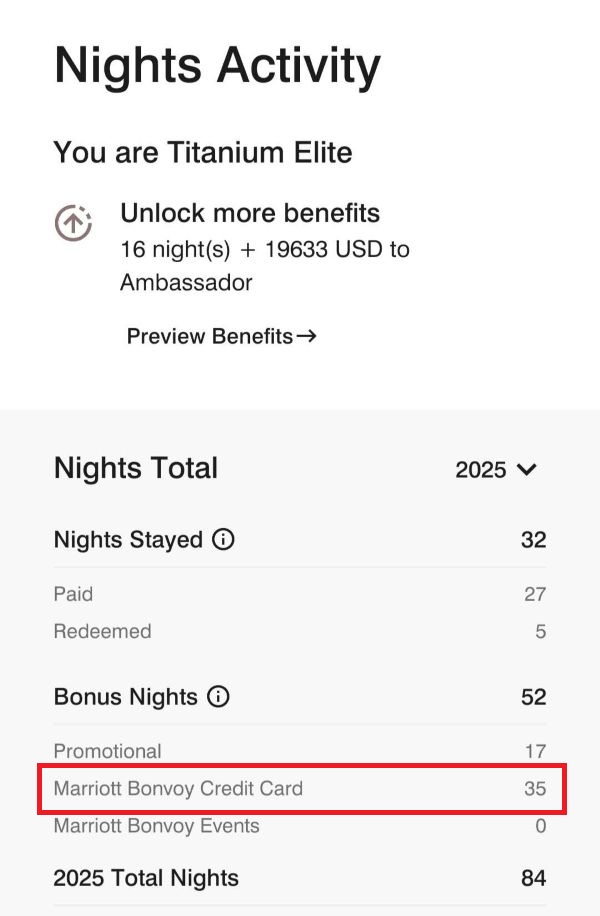Screen dimensions: 600x916
Task: Click the Nights Activity page title
Action: coord(217,66)
